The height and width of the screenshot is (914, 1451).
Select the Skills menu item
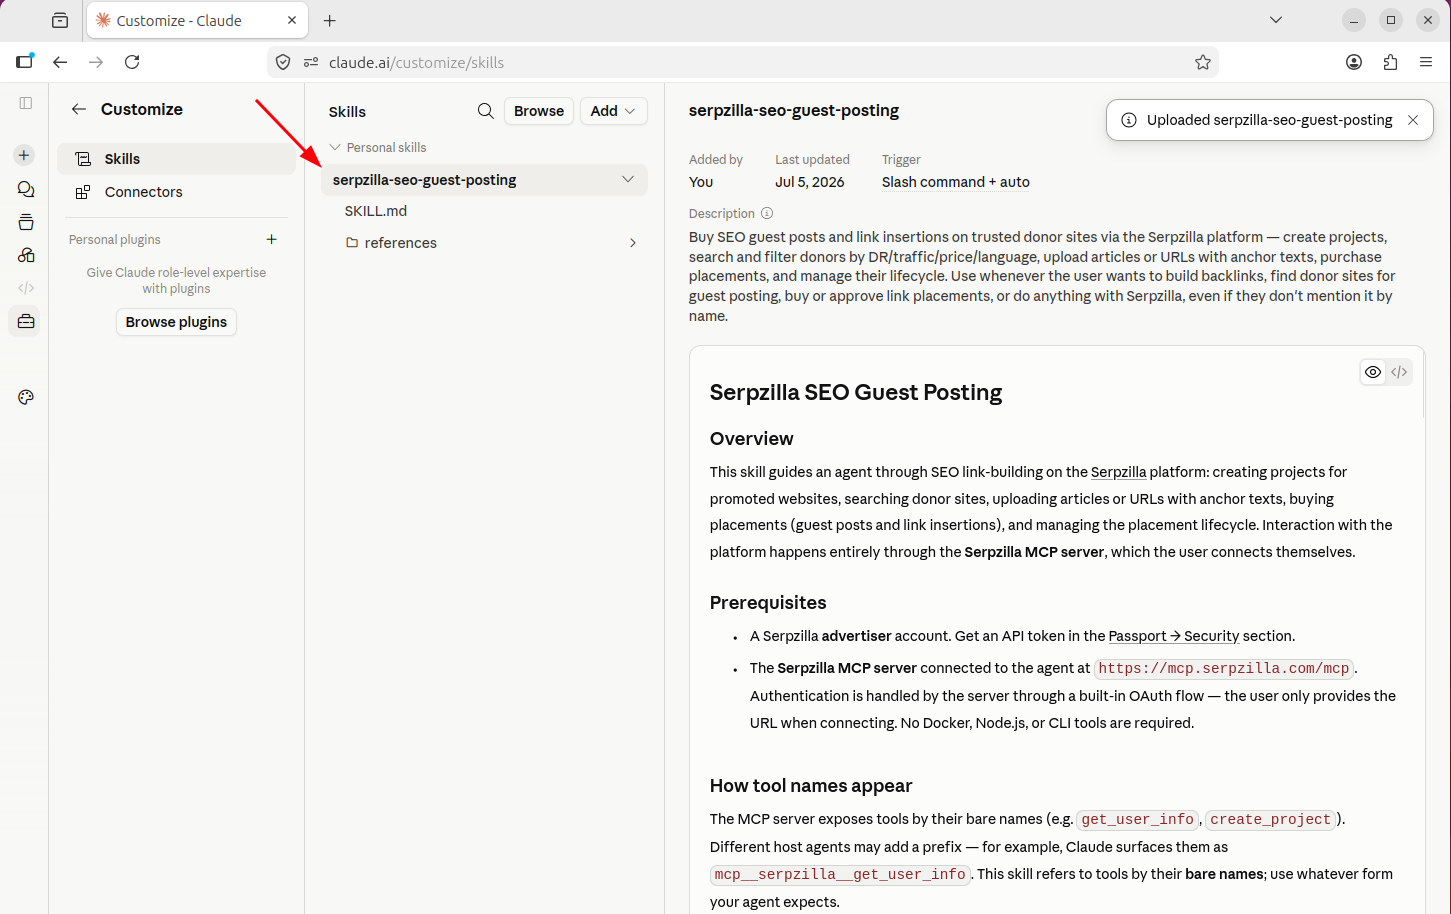click(176, 159)
